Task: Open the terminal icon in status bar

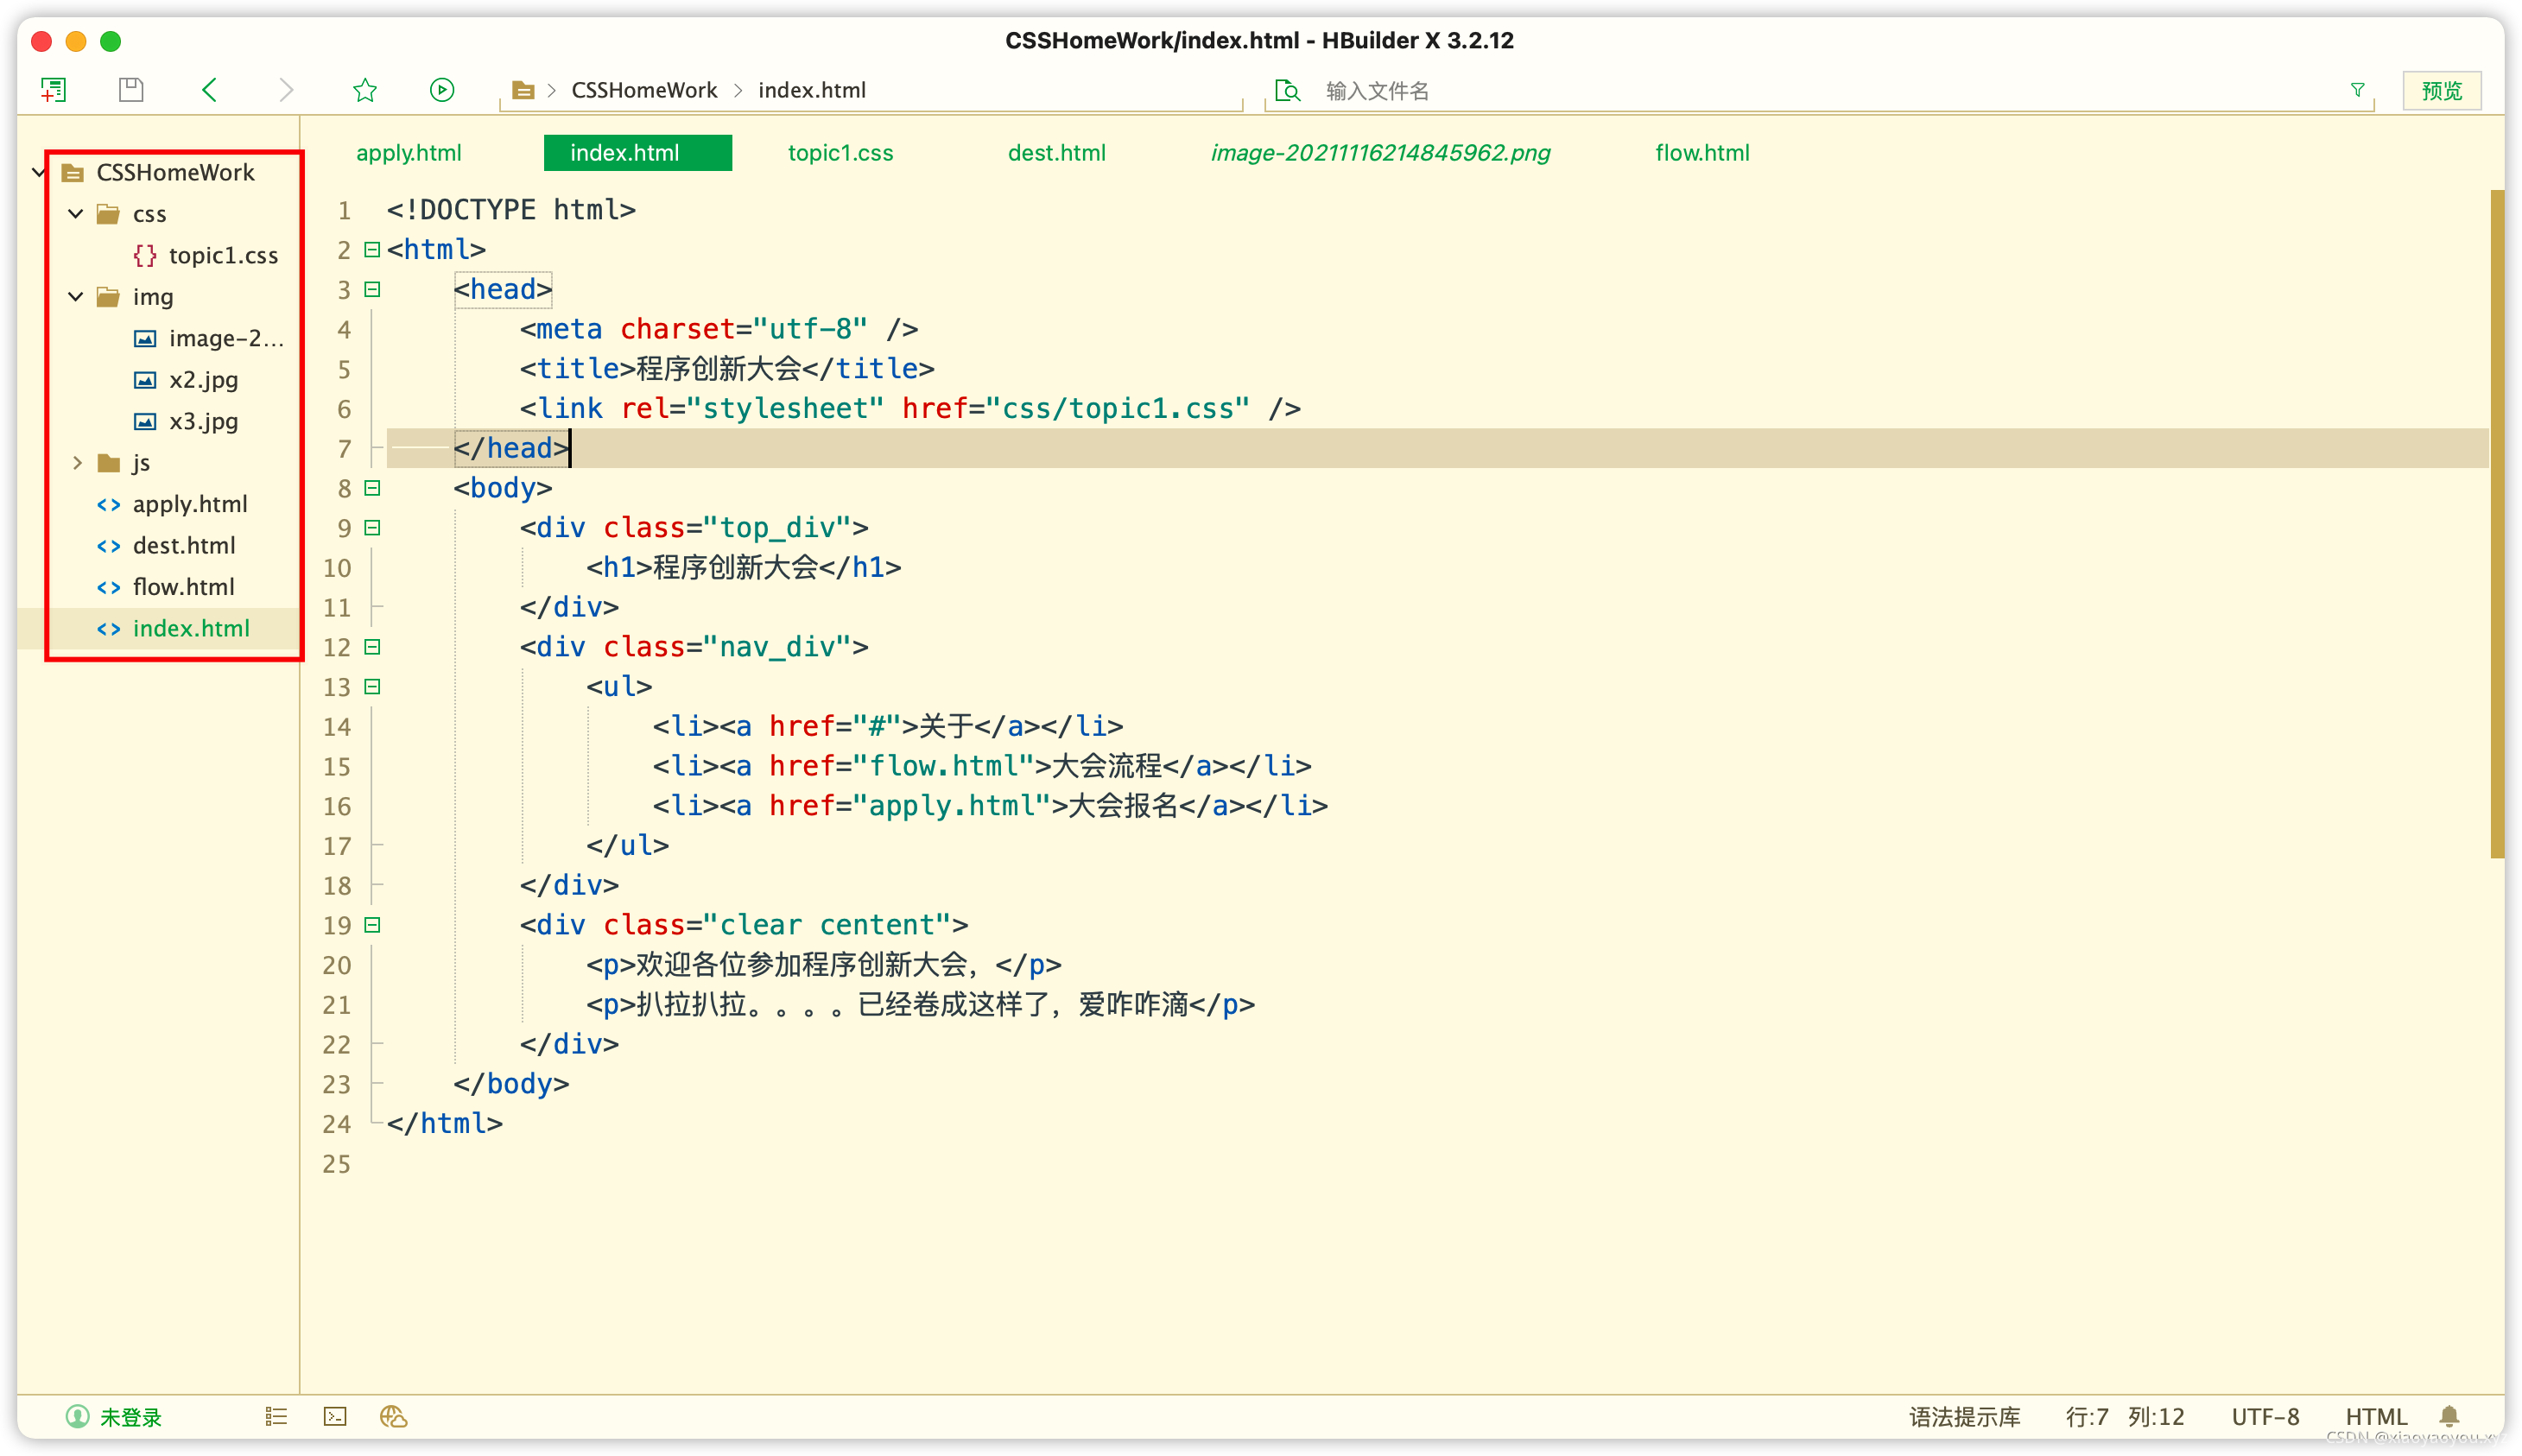Action: pyautogui.click(x=335, y=1416)
